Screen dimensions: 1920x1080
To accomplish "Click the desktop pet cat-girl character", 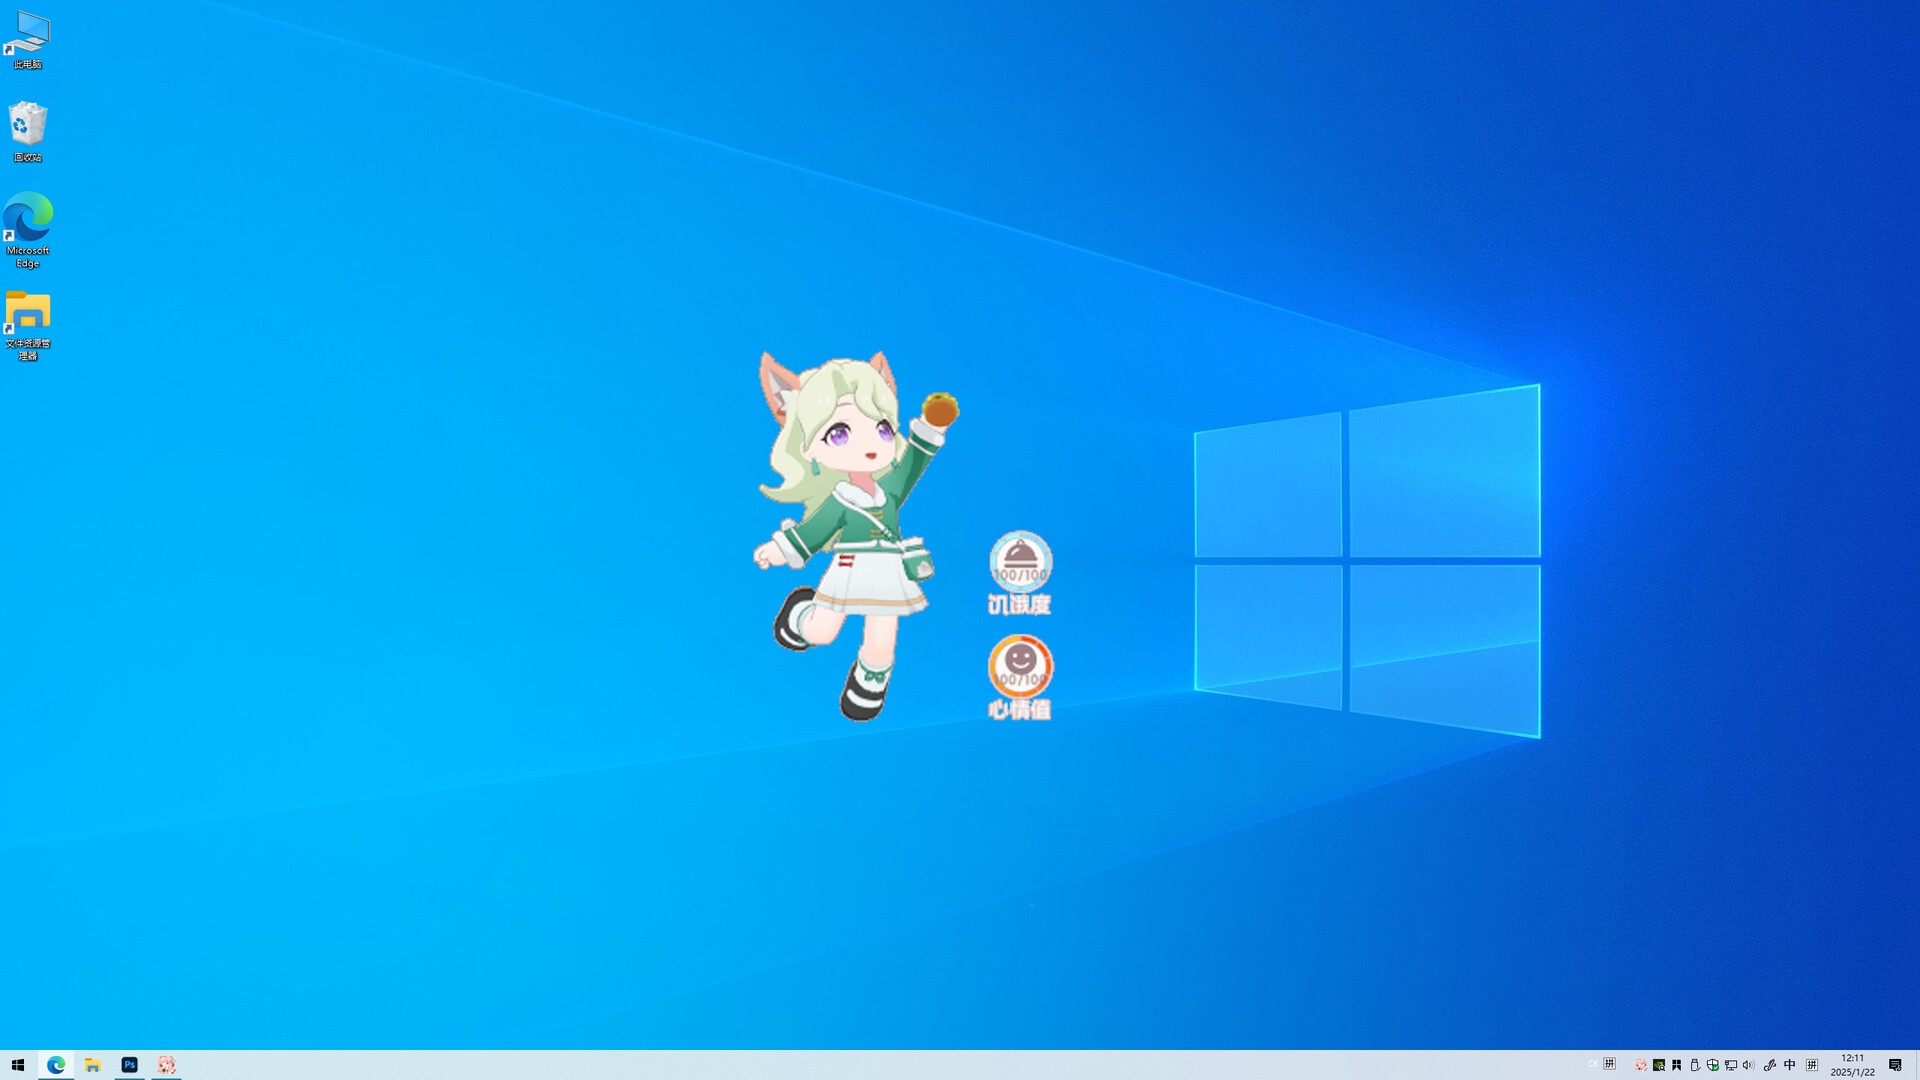I will click(855, 535).
